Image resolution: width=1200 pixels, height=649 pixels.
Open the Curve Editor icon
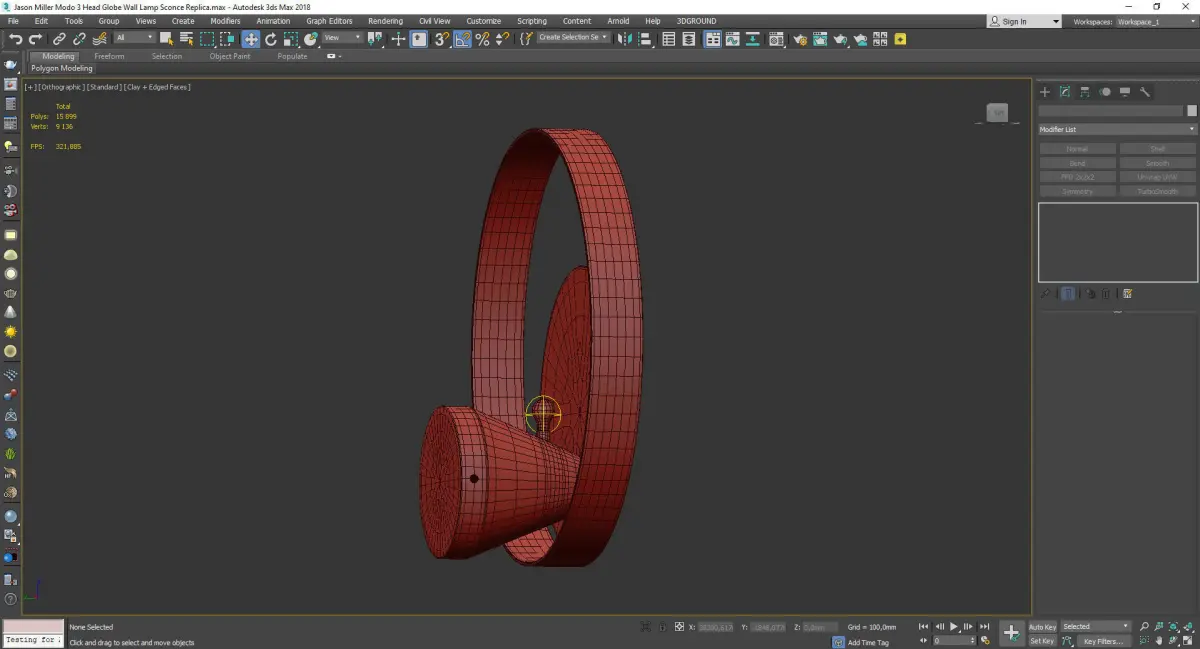(x=732, y=39)
